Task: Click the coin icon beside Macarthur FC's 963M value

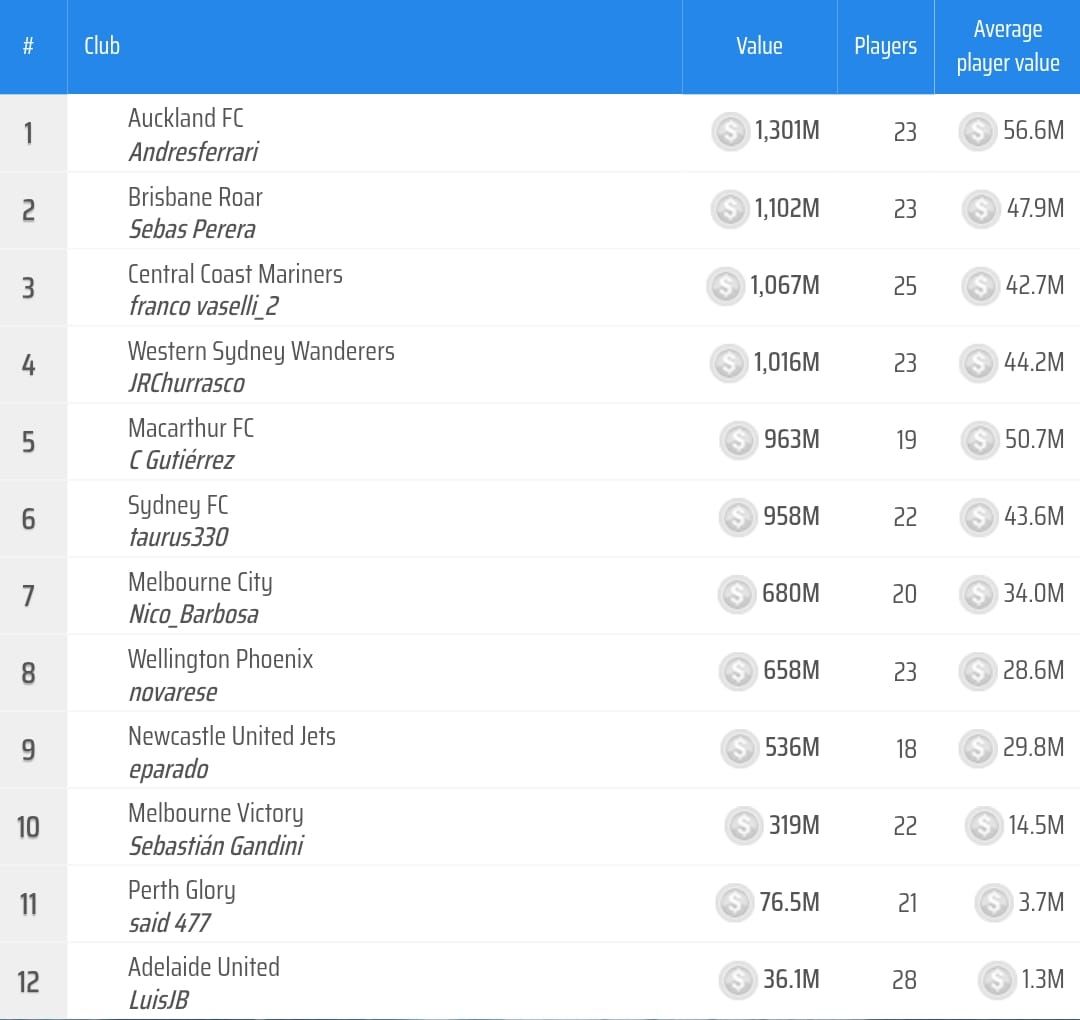Action: tap(739, 440)
